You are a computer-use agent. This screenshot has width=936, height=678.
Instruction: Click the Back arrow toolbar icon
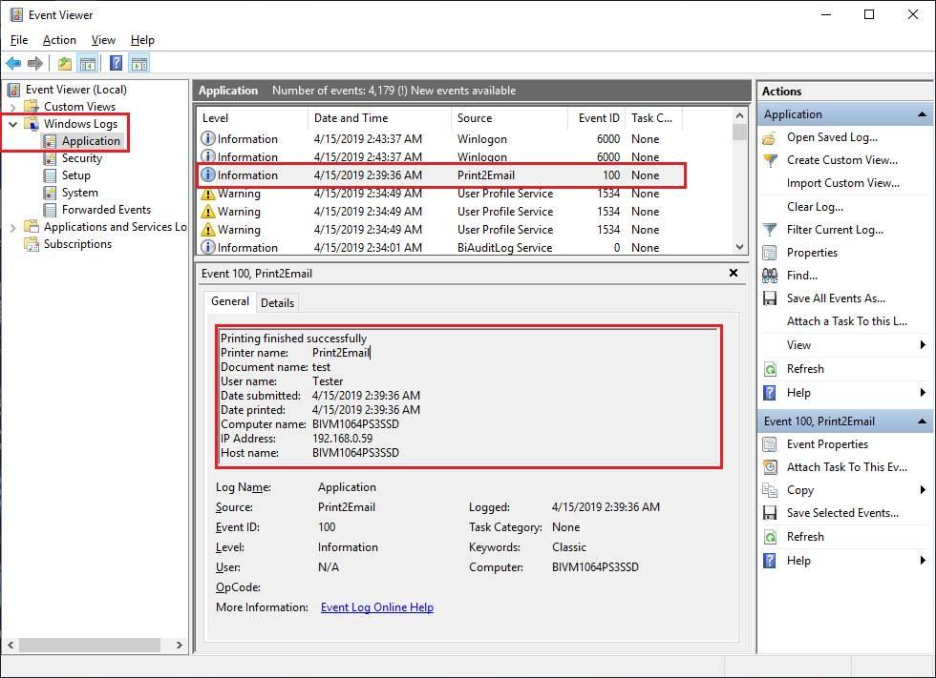(13, 63)
